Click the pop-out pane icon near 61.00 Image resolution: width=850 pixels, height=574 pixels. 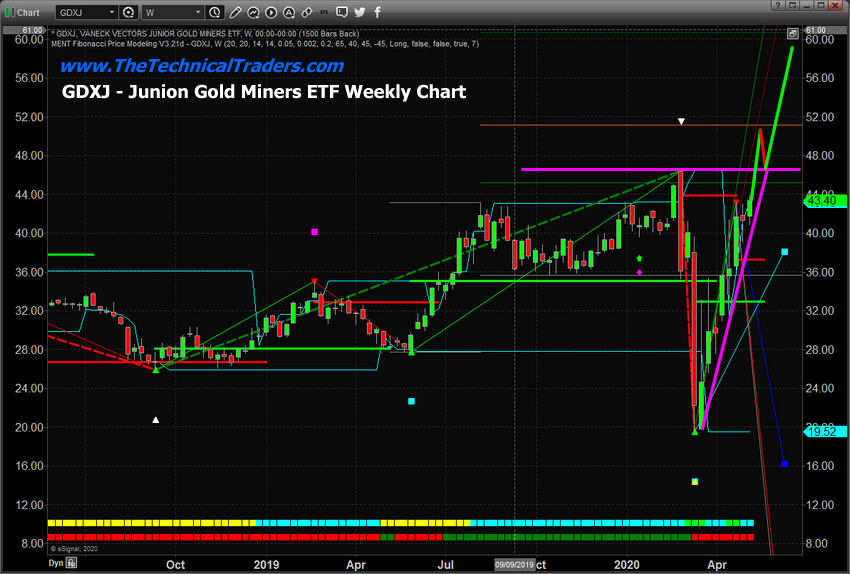[x=793, y=34]
